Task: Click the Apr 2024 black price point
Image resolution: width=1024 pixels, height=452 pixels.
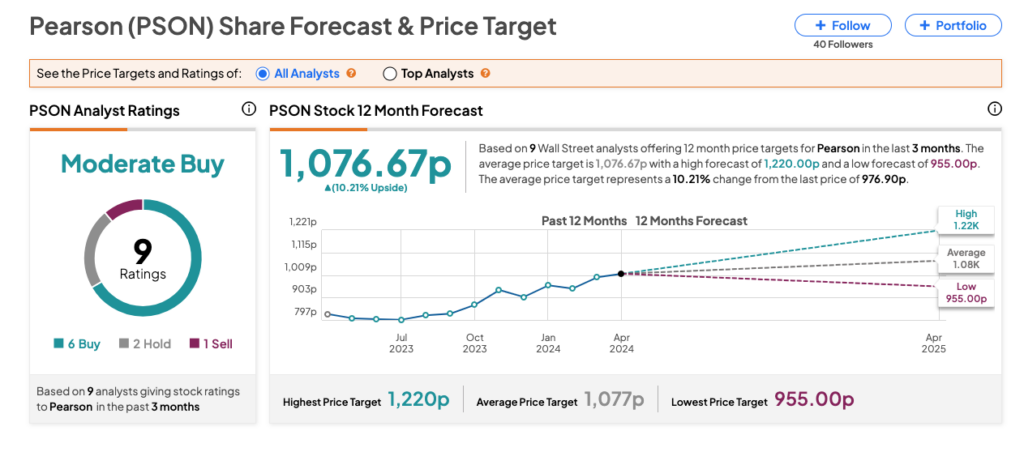Action: 620,274
